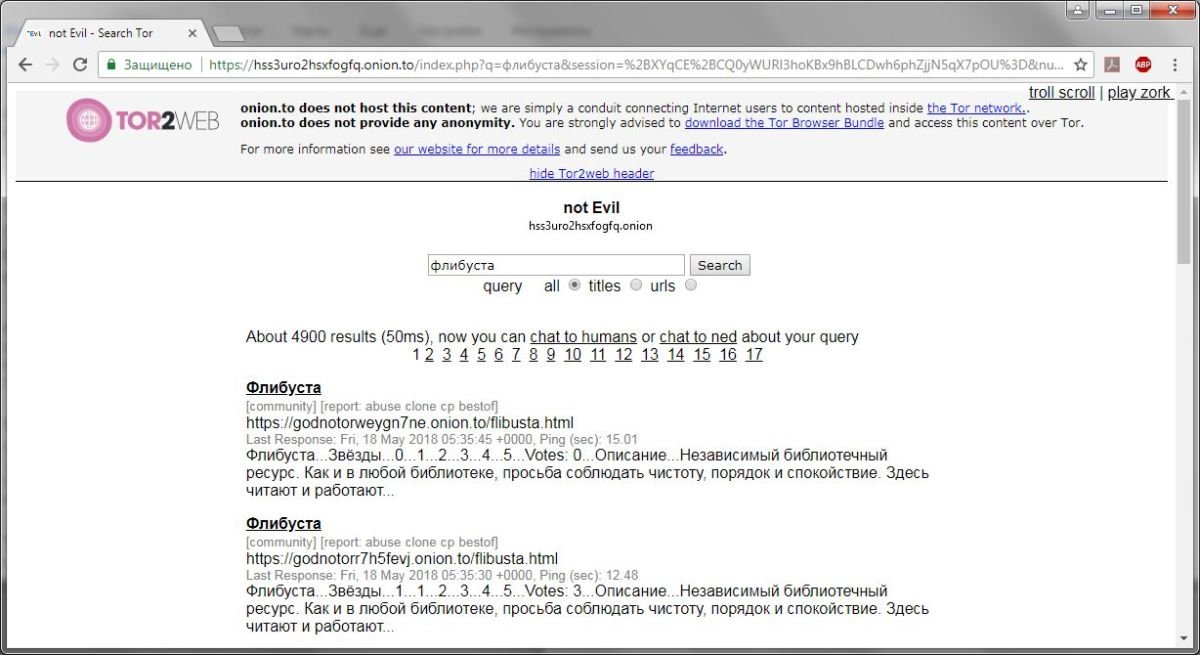Click the 'play zork' link

point(1139,93)
